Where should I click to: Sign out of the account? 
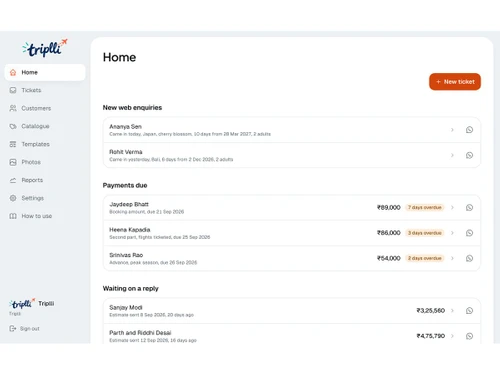click(24, 329)
